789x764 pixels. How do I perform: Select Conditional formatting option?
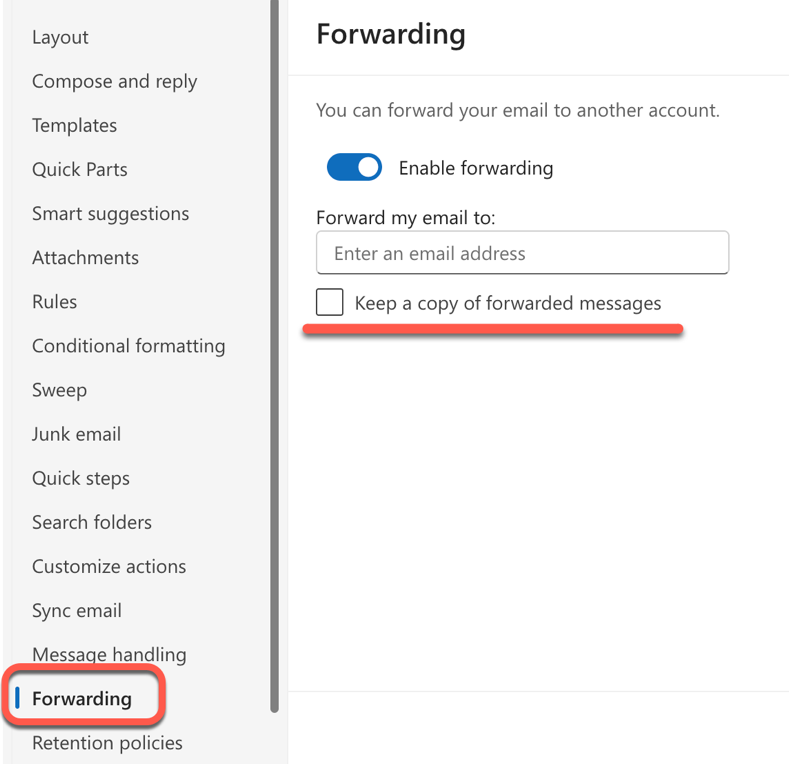click(x=128, y=345)
